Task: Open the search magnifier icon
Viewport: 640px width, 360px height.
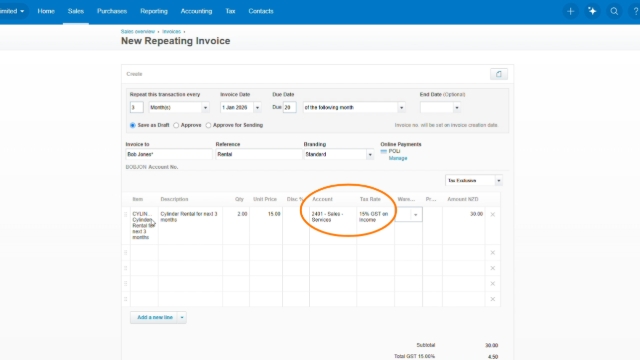Action: tap(614, 11)
